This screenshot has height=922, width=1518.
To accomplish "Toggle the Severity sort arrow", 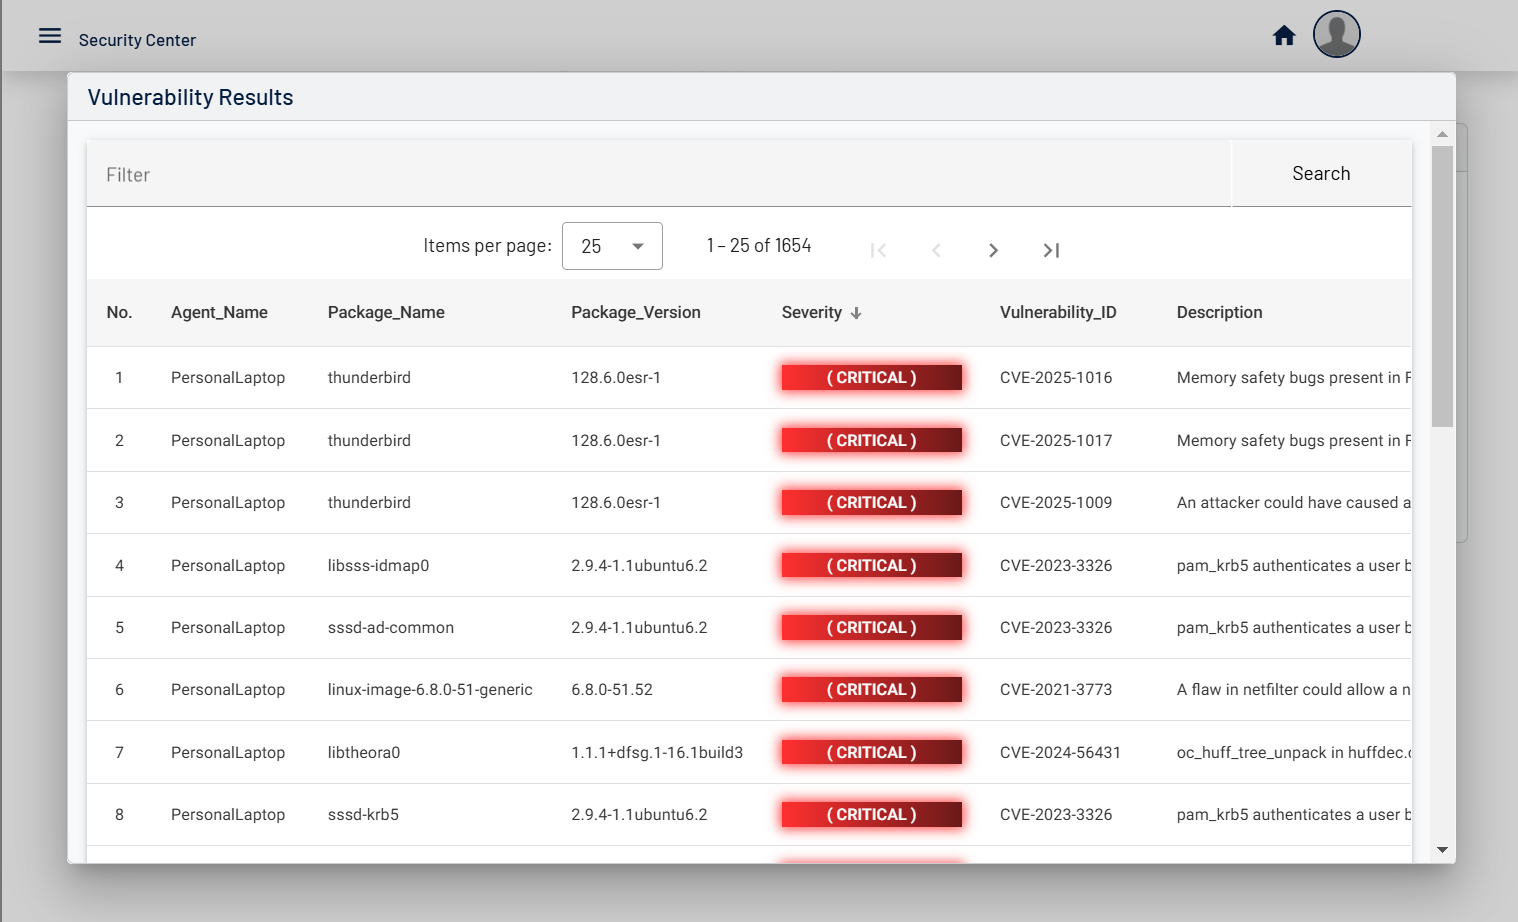I will 856,313.
